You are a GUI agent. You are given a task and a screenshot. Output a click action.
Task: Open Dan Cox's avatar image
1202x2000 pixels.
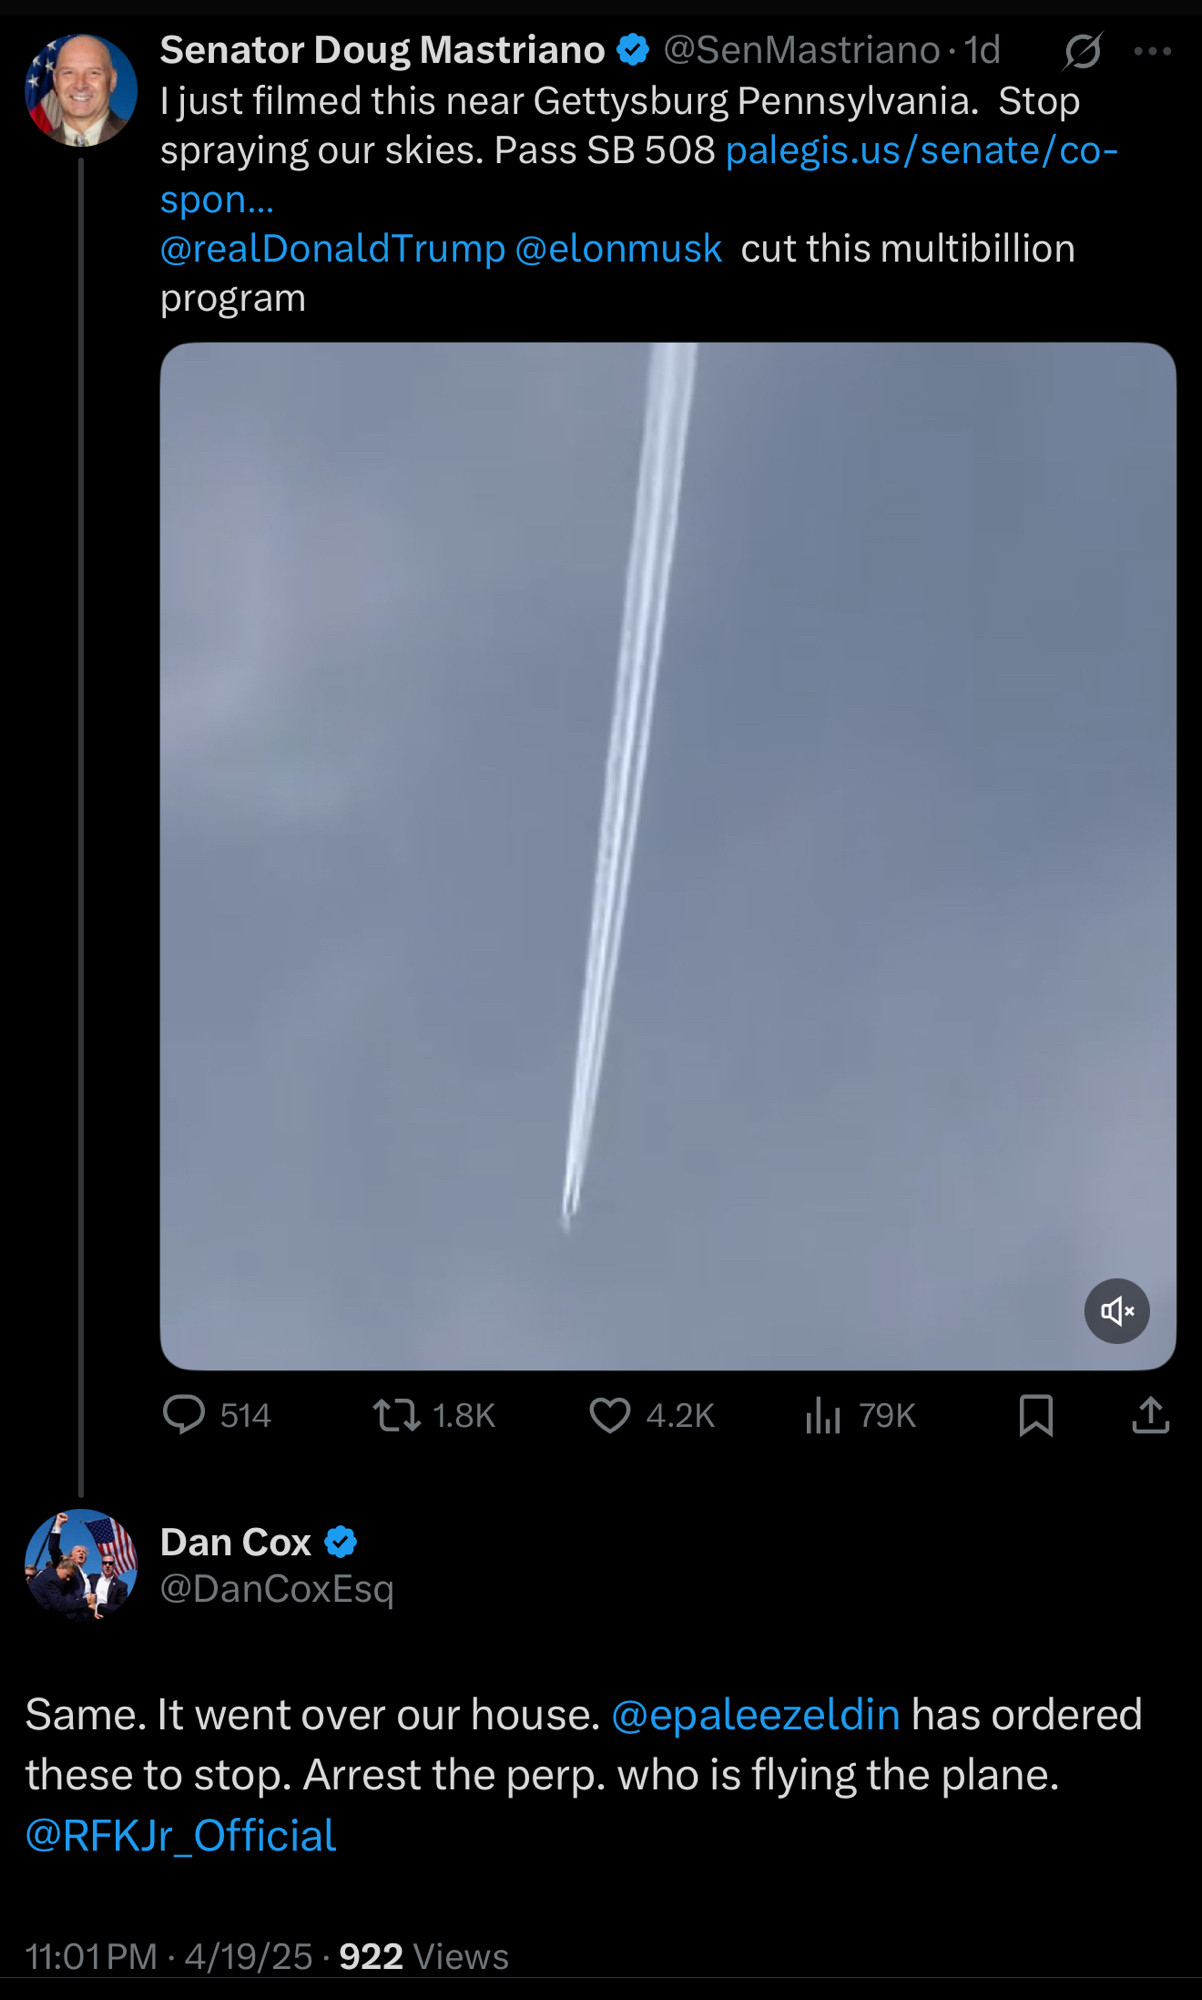[x=81, y=1565]
